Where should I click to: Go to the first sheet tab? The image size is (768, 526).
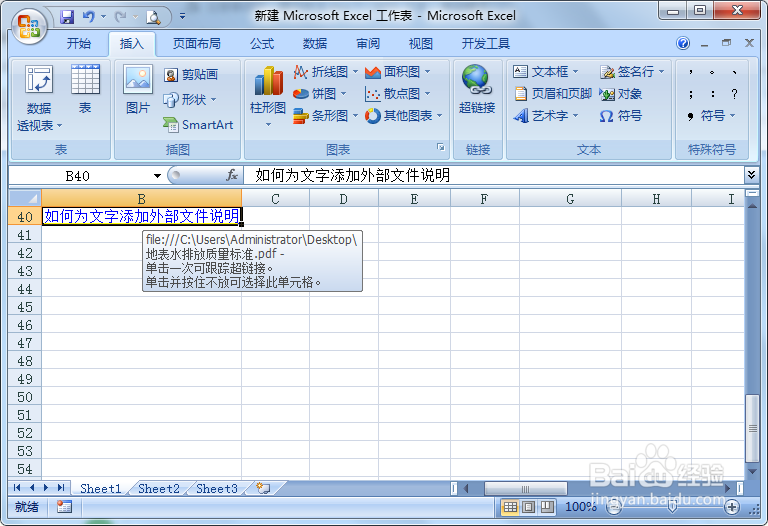[x=17, y=487]
